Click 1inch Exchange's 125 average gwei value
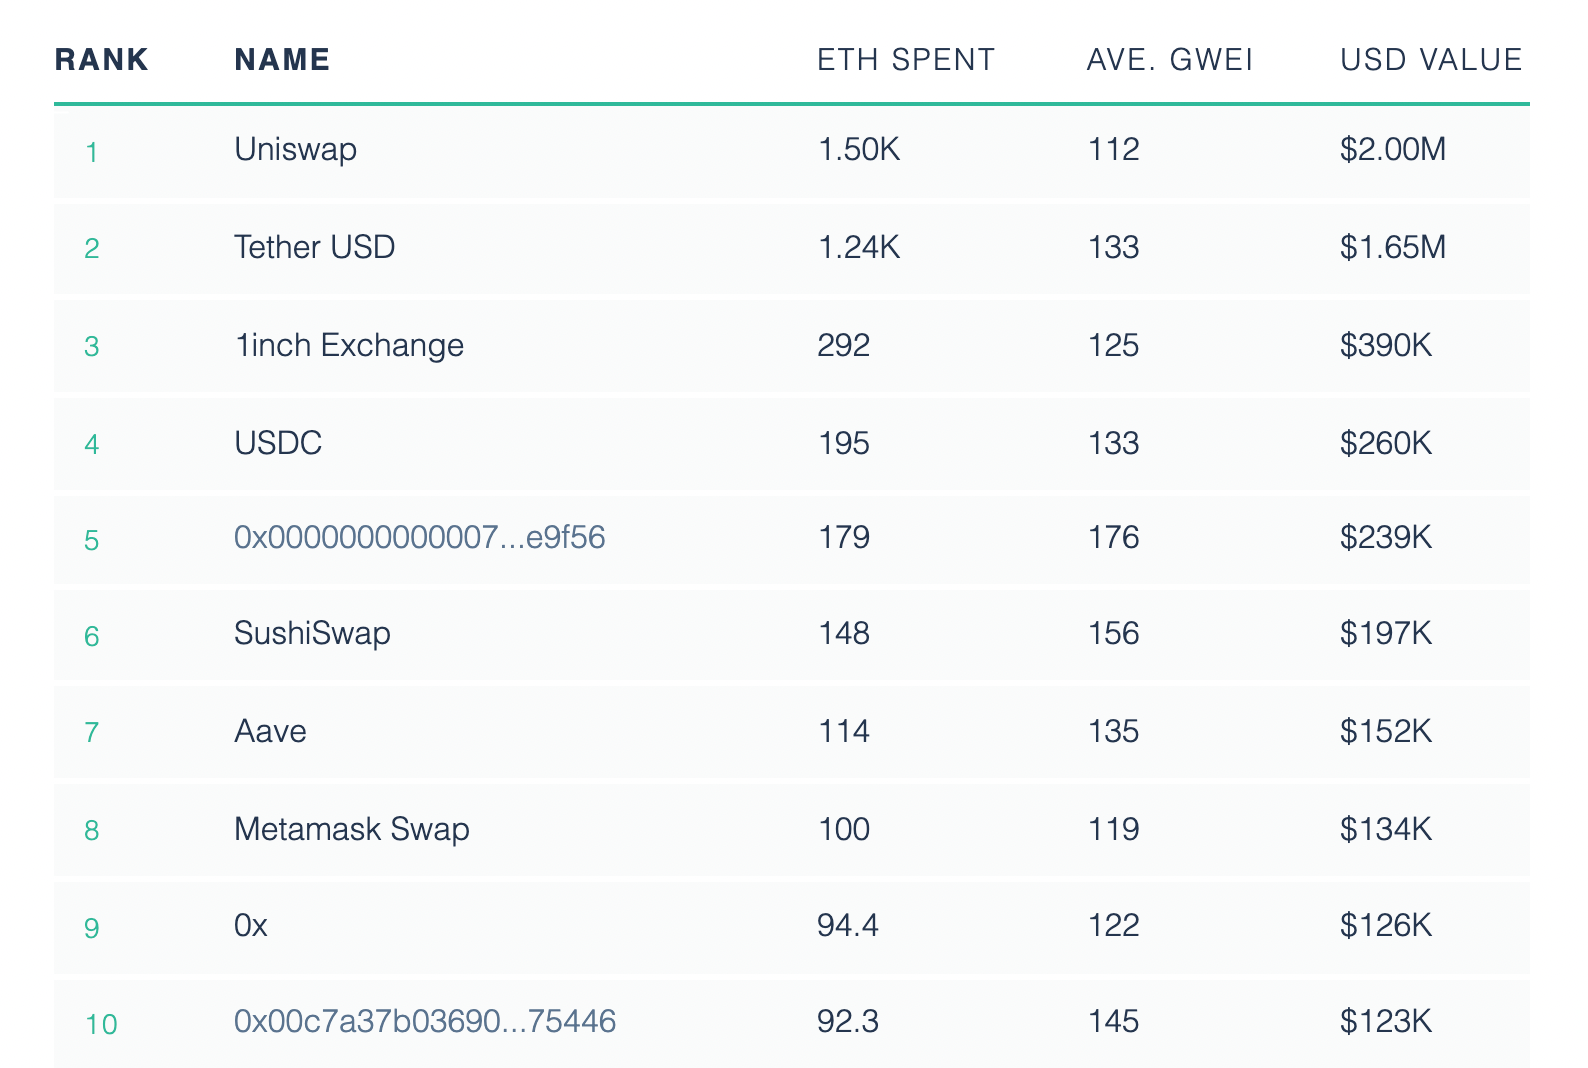Screen dimensions: 1588x1068 click(x=1113, y=345)
